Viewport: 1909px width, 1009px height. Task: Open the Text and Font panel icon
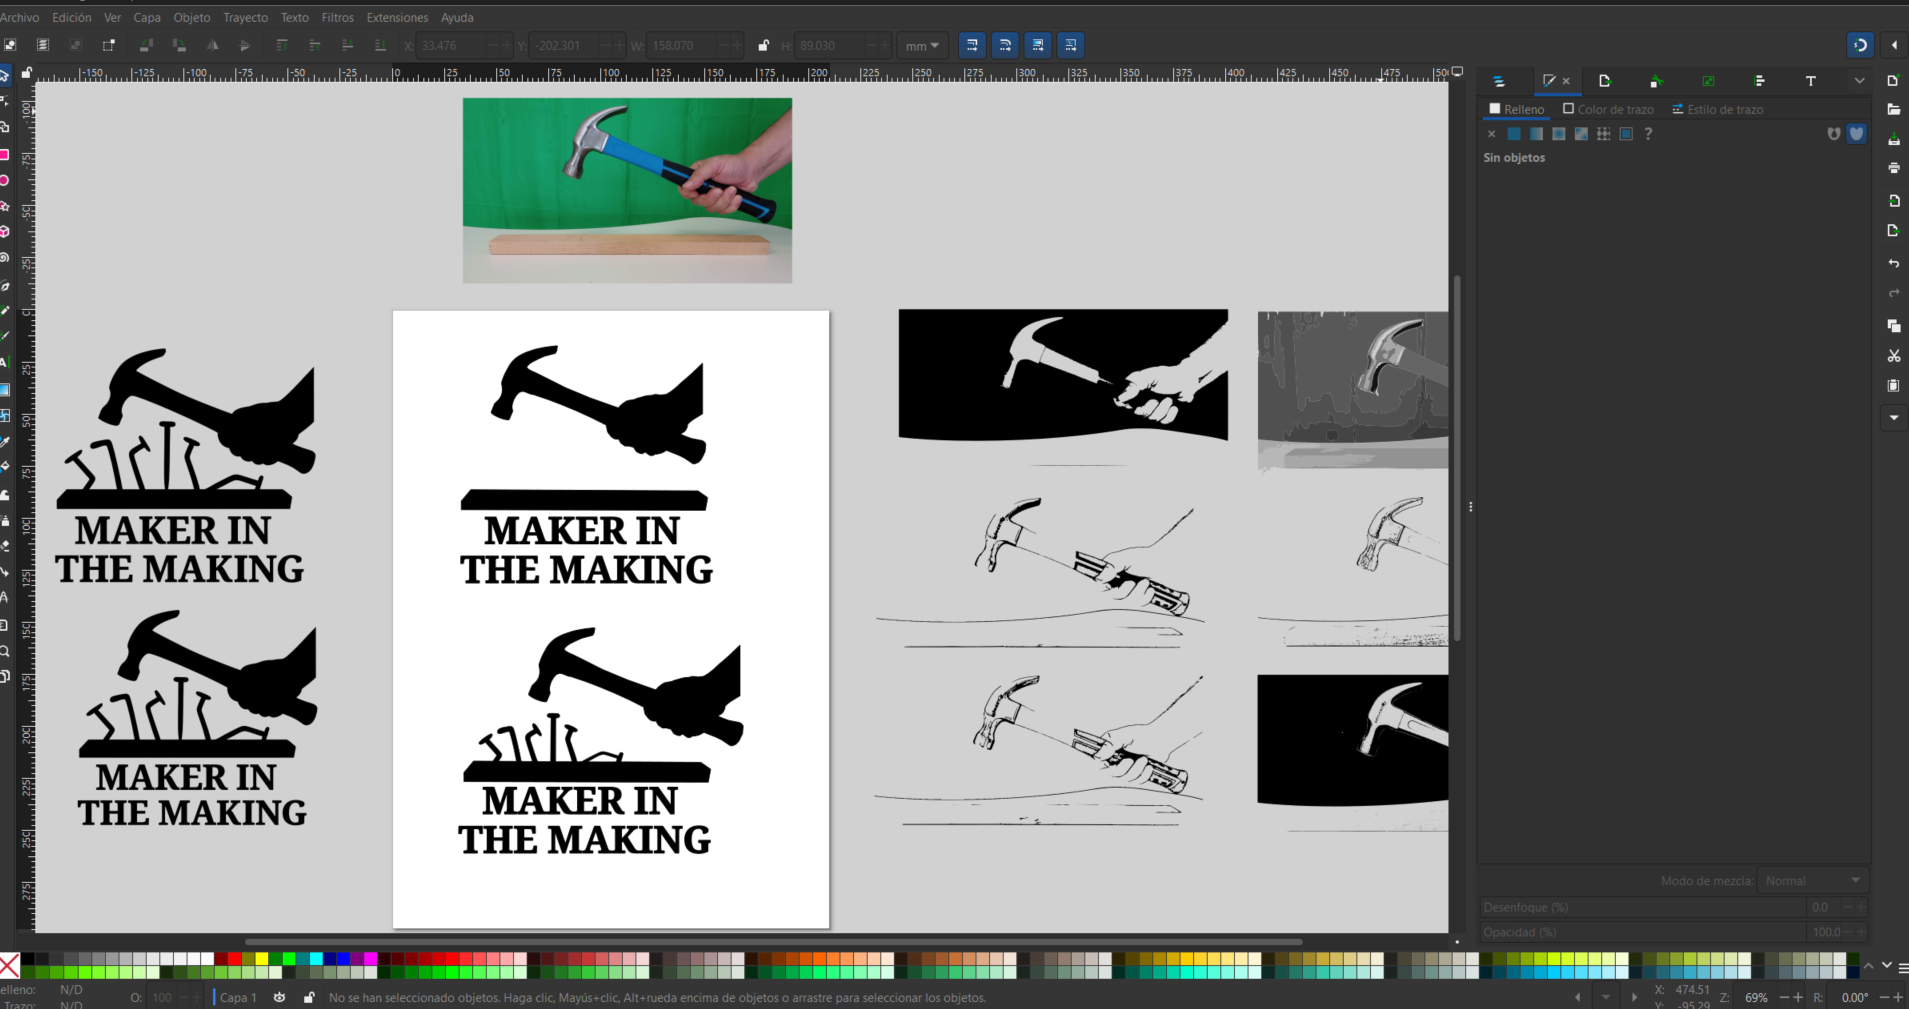(1810, 81)
